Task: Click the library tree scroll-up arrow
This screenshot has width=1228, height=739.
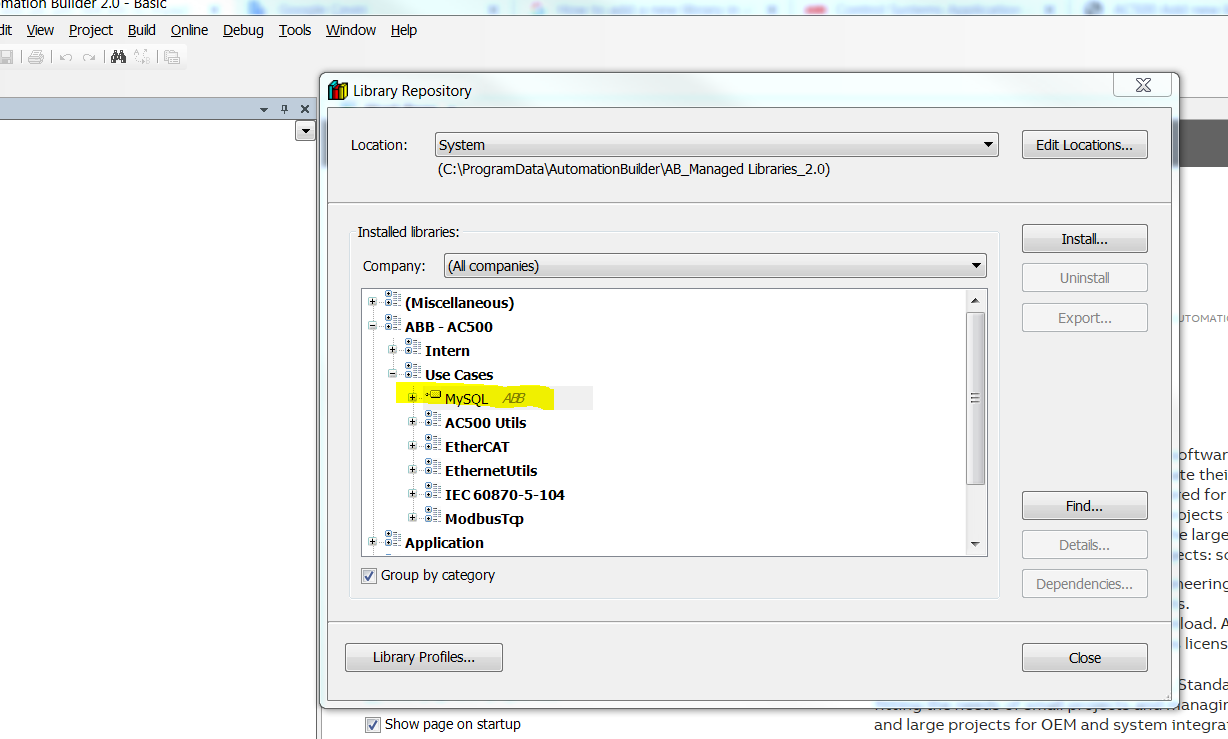Action: pyautogui.click(x=976, y=299)
